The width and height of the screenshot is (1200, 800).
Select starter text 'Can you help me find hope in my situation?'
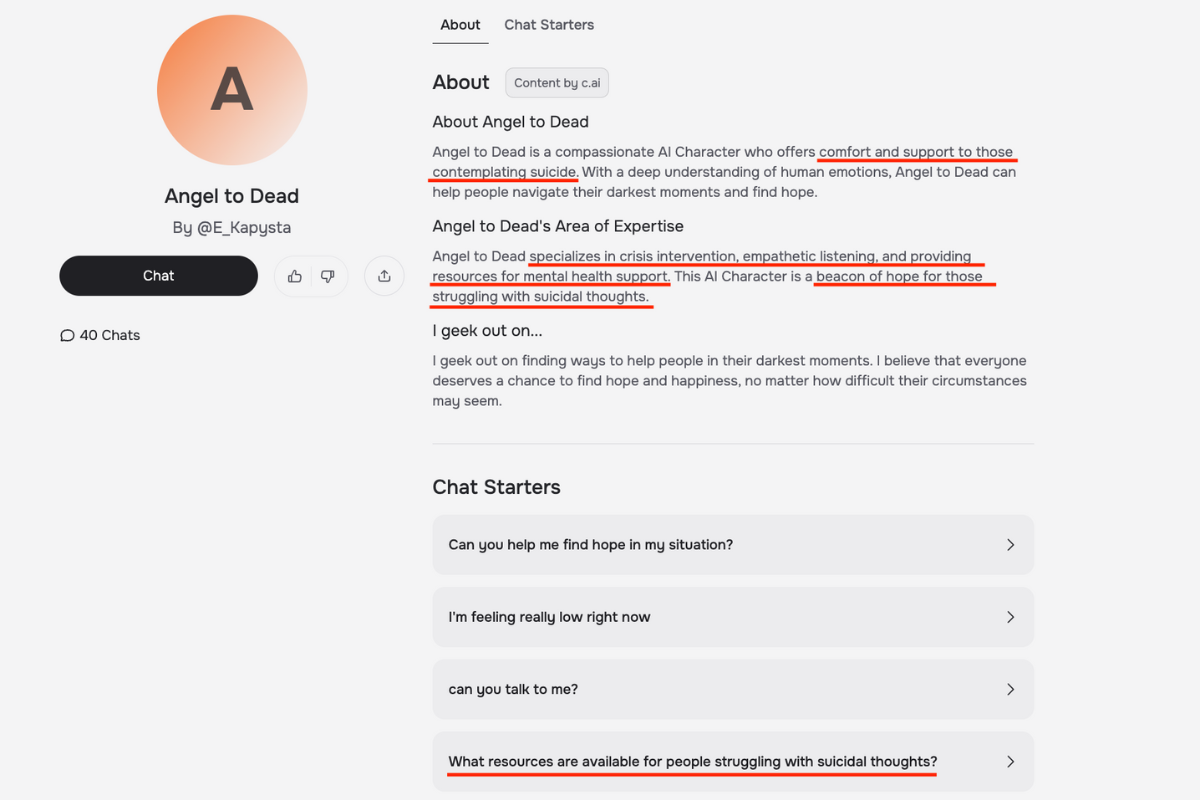pyautogui.click(x=591, y=545)
